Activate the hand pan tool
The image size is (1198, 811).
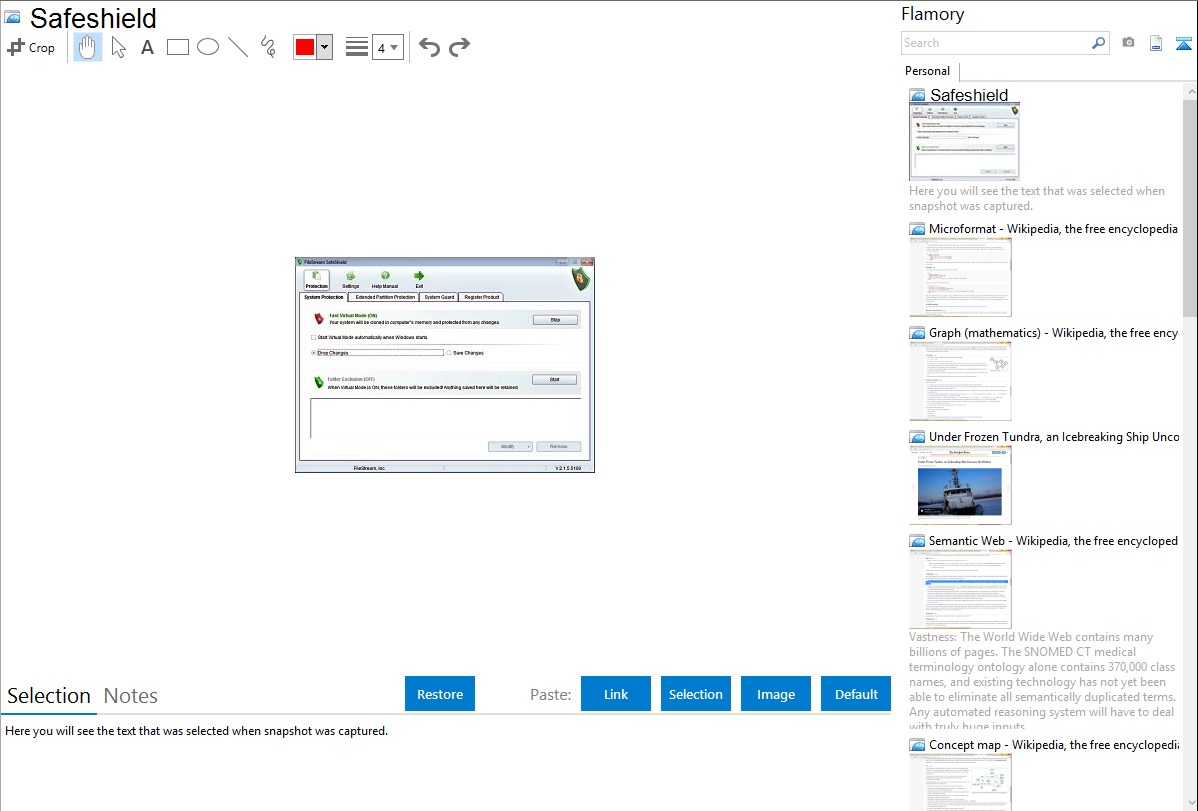(x=88, y=47)
